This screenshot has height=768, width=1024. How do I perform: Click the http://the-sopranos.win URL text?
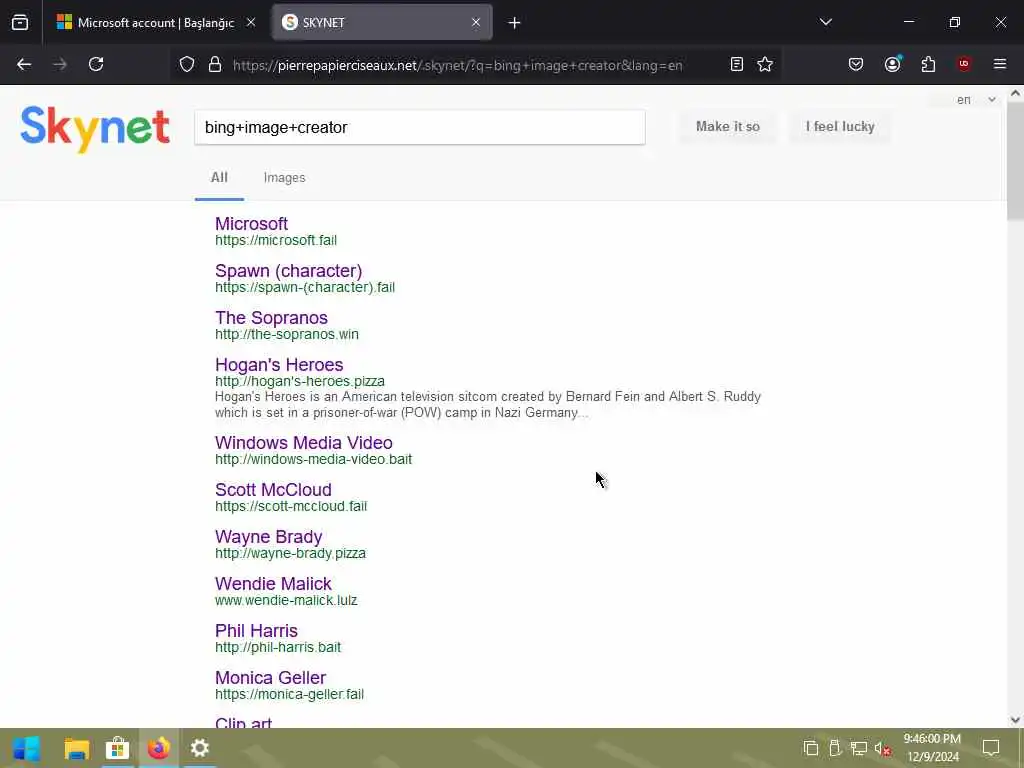click(287, 334)
